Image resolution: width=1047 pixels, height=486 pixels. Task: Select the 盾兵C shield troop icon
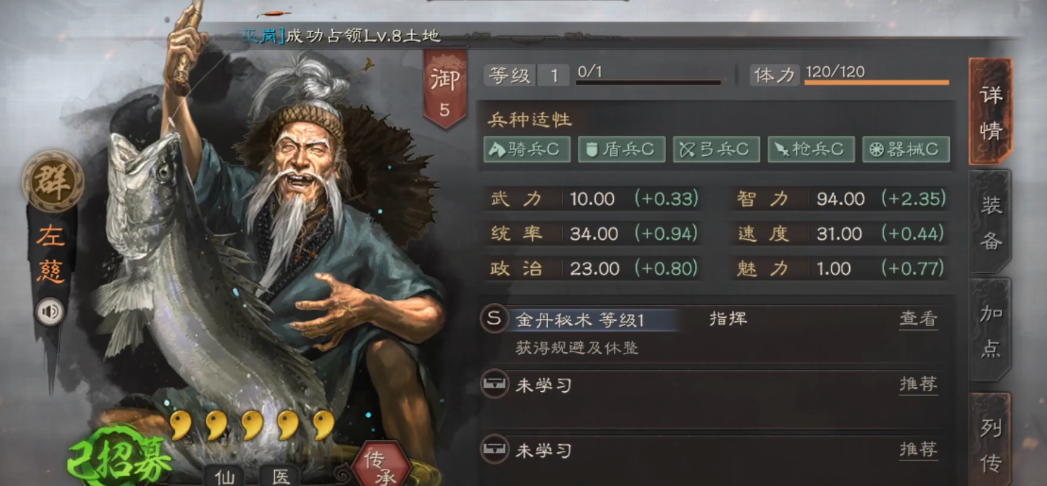pyautogui.click(x=622, y=150)
